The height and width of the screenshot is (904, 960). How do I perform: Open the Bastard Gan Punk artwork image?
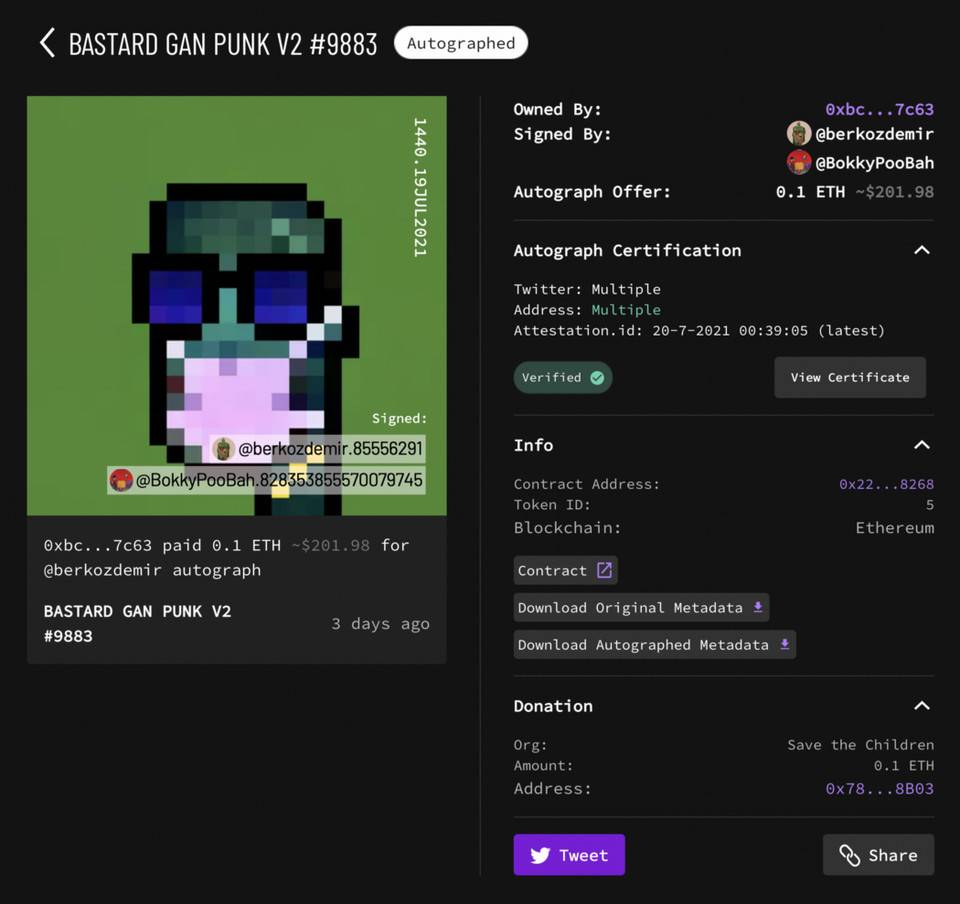coord(237,305)
